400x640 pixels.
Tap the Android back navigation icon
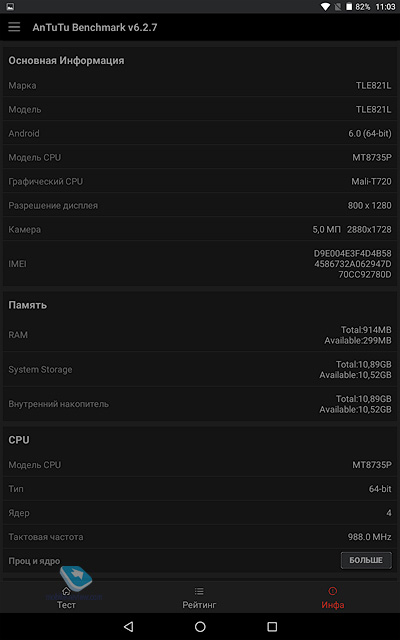[x=129, y=626]
